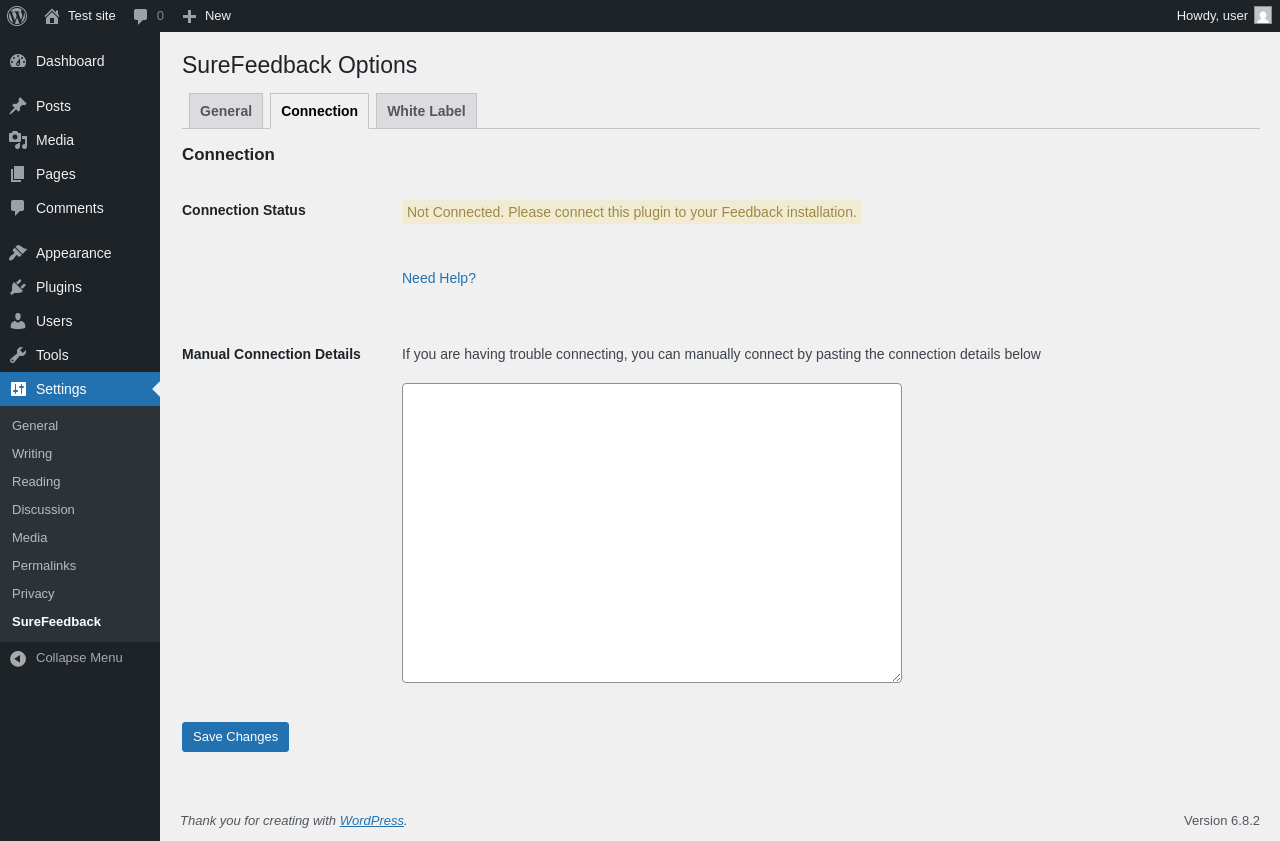Viewport: 1280px width, 841px height.
Task: Click the New plus icon
Action: click(189, 16)
